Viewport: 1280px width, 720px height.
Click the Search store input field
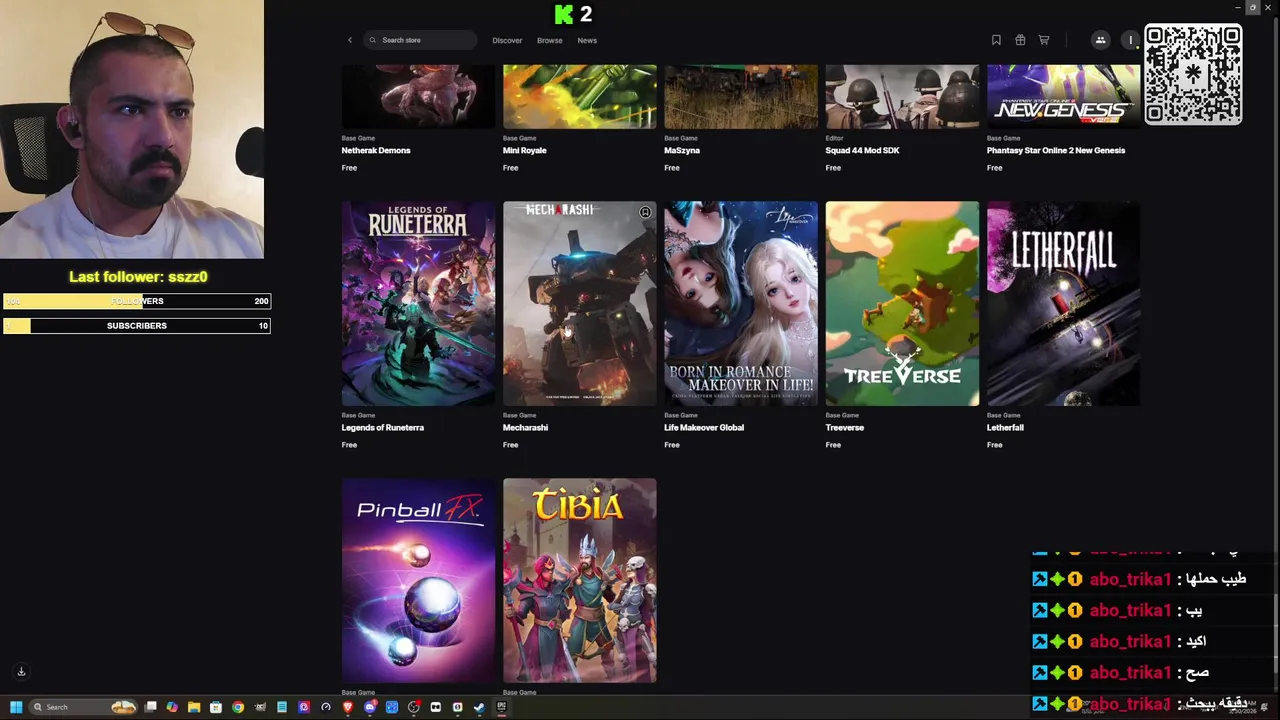(x=420, y=40)
